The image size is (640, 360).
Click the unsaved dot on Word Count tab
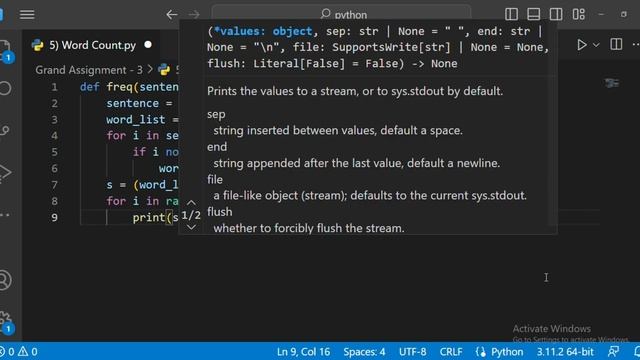pyautogui.click(x=148, y=45)
